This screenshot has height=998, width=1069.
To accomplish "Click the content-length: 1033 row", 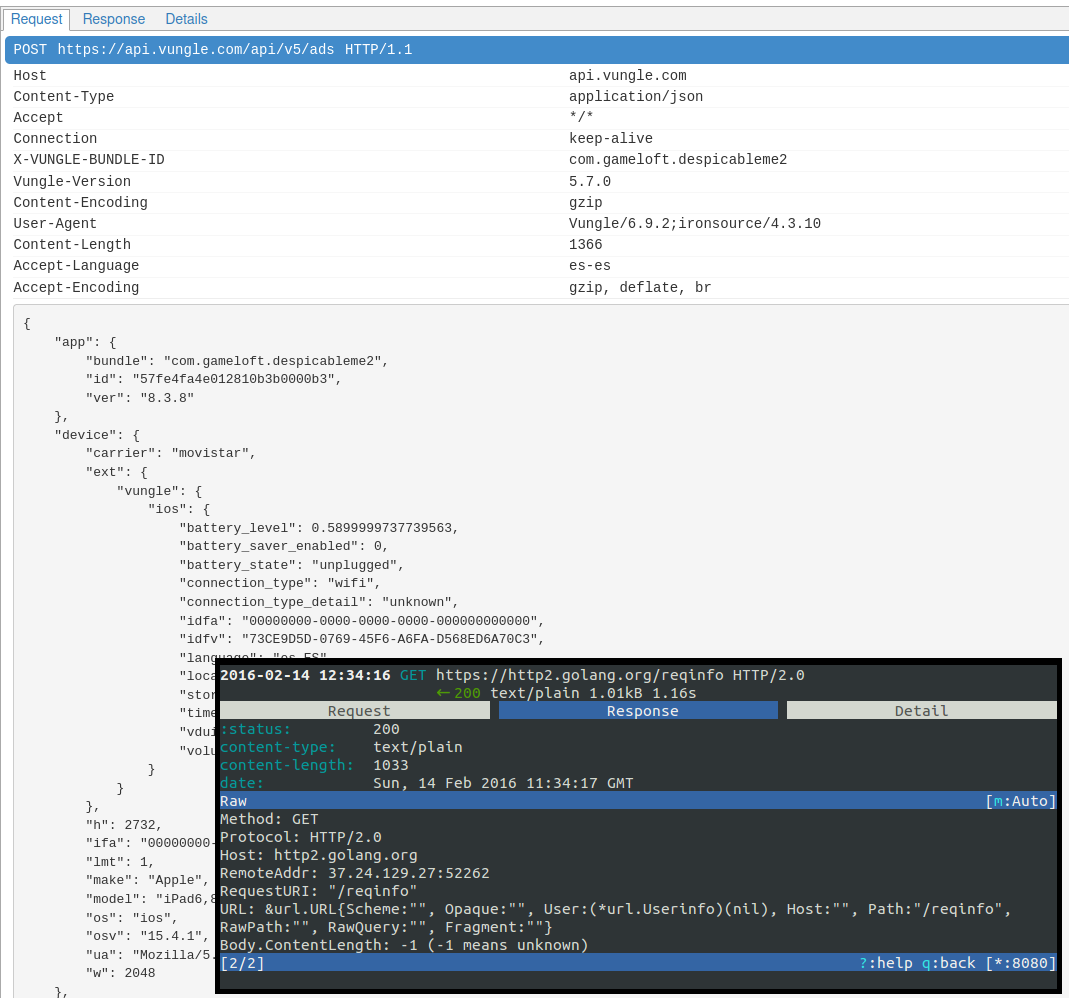I will coord(314,766).
